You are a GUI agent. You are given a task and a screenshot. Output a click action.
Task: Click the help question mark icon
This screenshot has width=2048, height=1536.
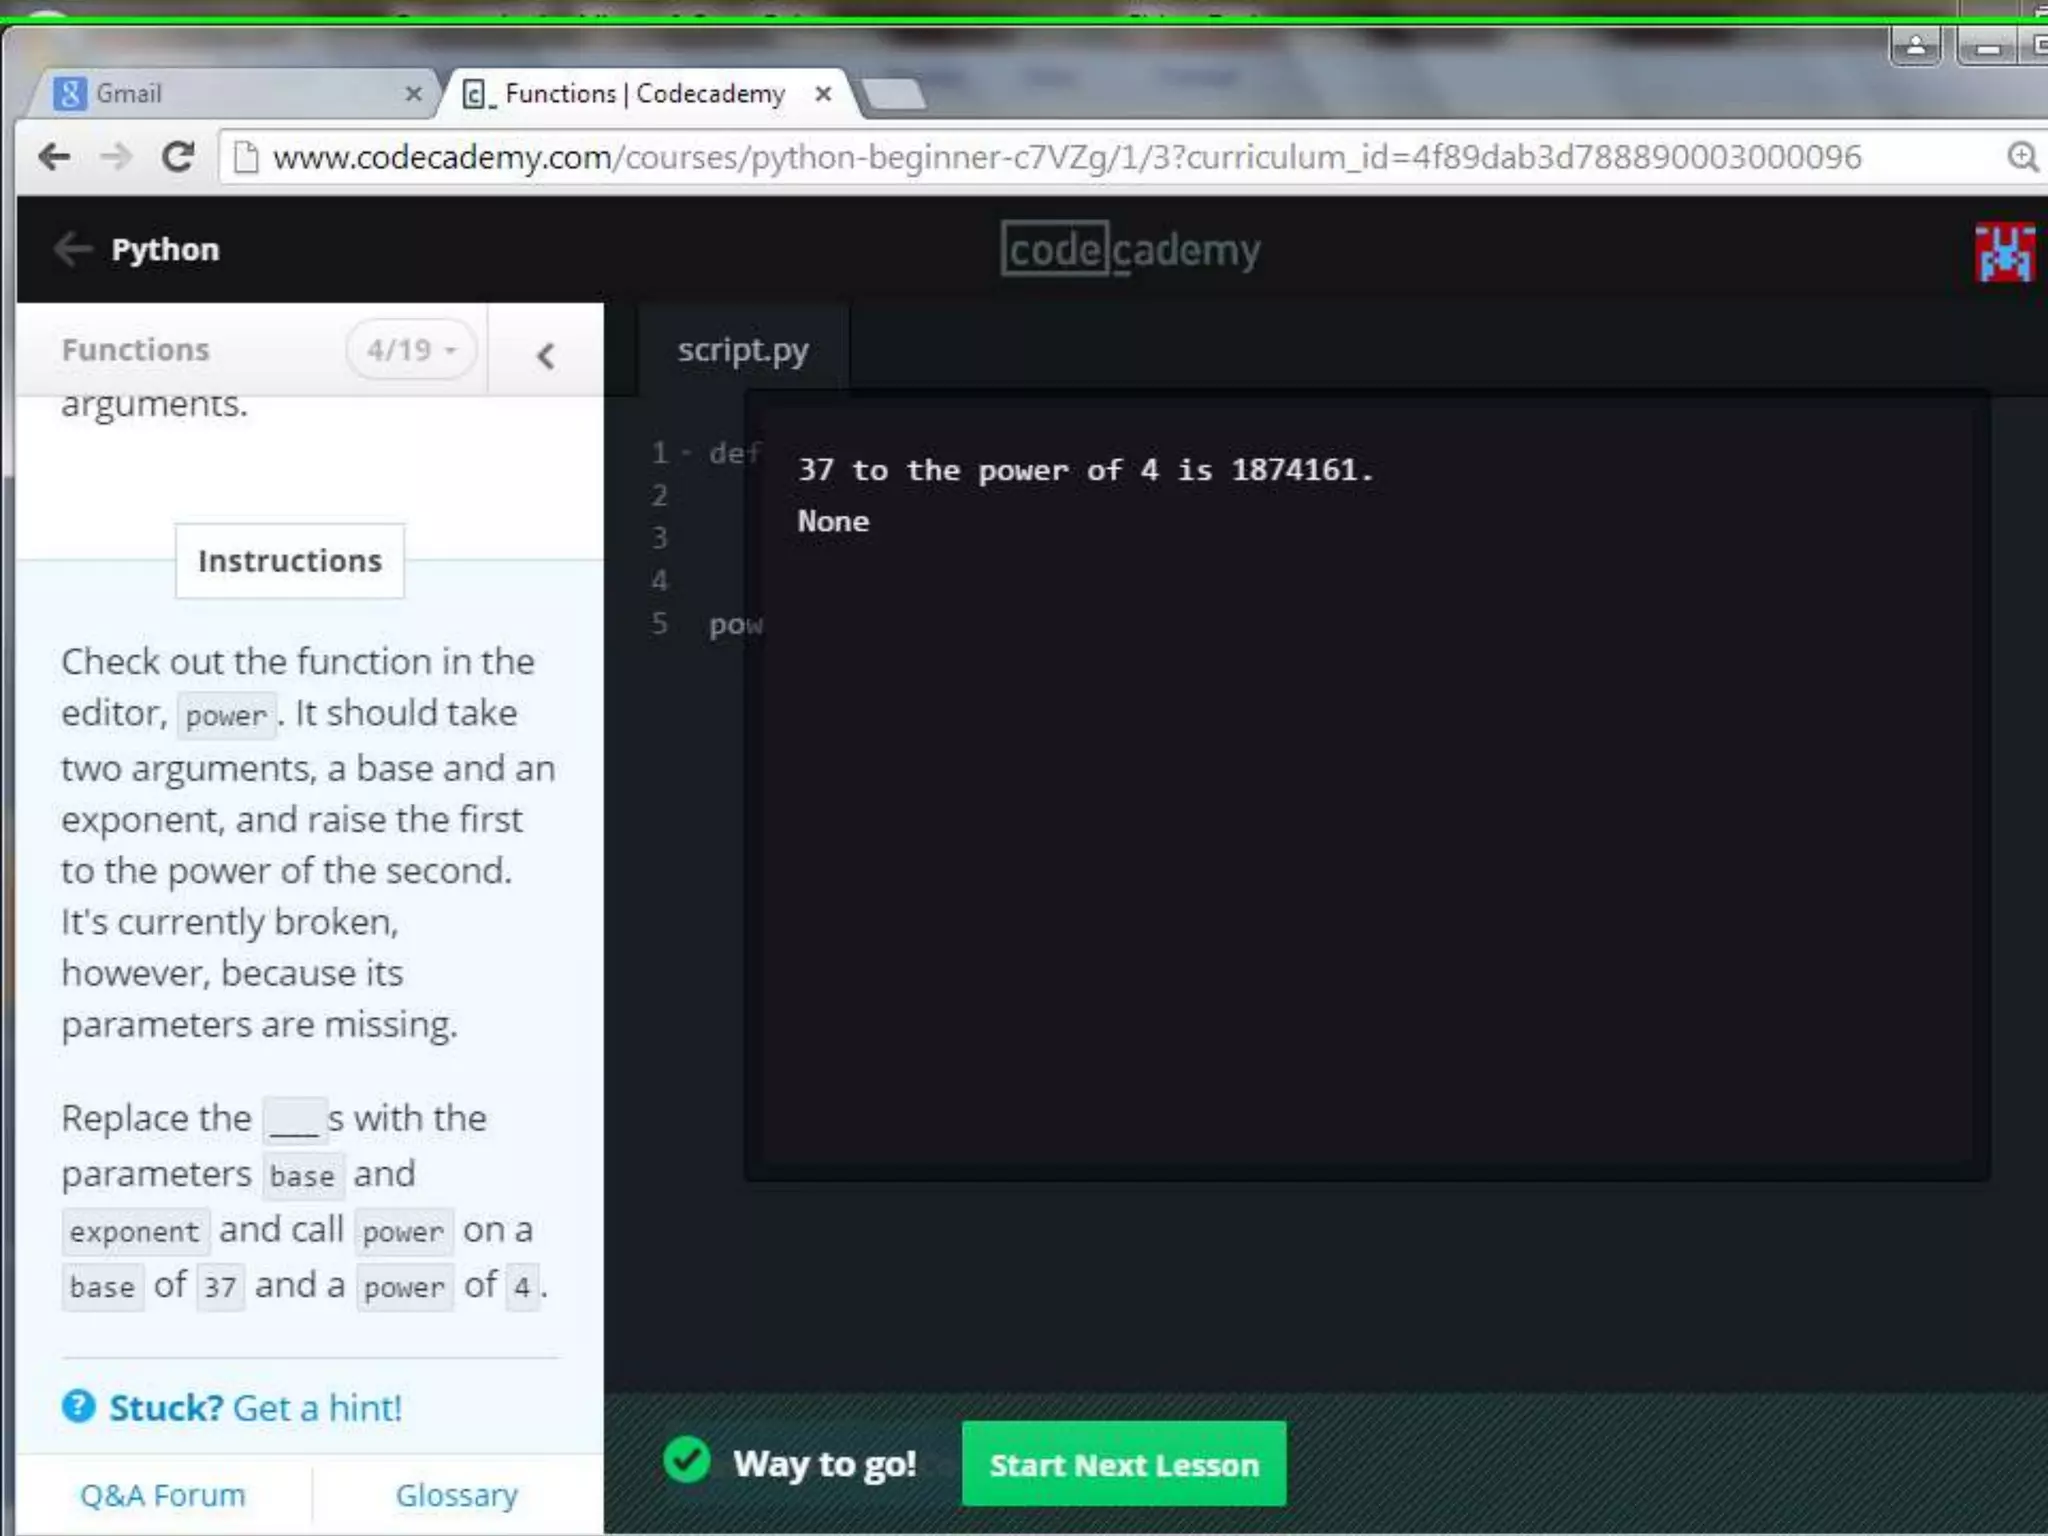click(x=78, y=1407)
